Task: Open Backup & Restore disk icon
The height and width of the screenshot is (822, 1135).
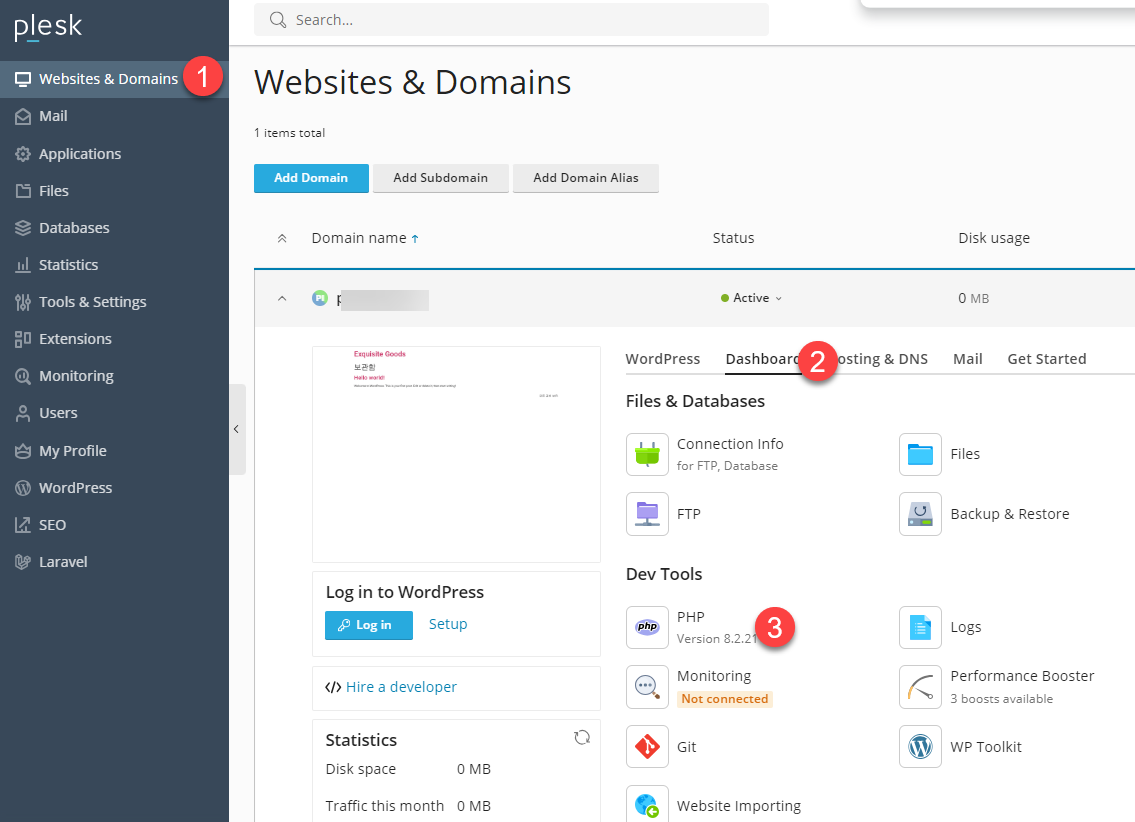Action: [x=920, y=514]
